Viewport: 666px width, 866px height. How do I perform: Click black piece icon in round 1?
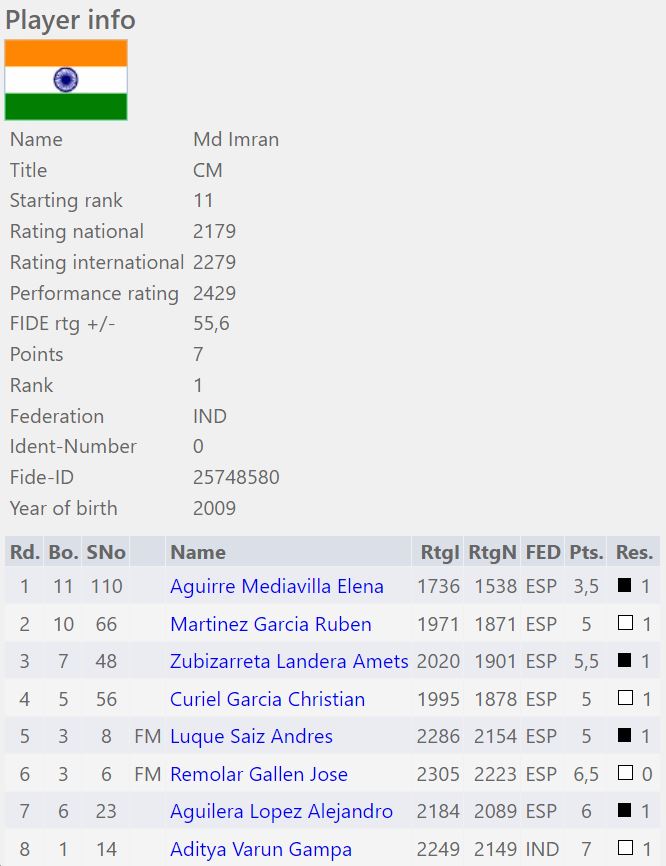(625, 586)
